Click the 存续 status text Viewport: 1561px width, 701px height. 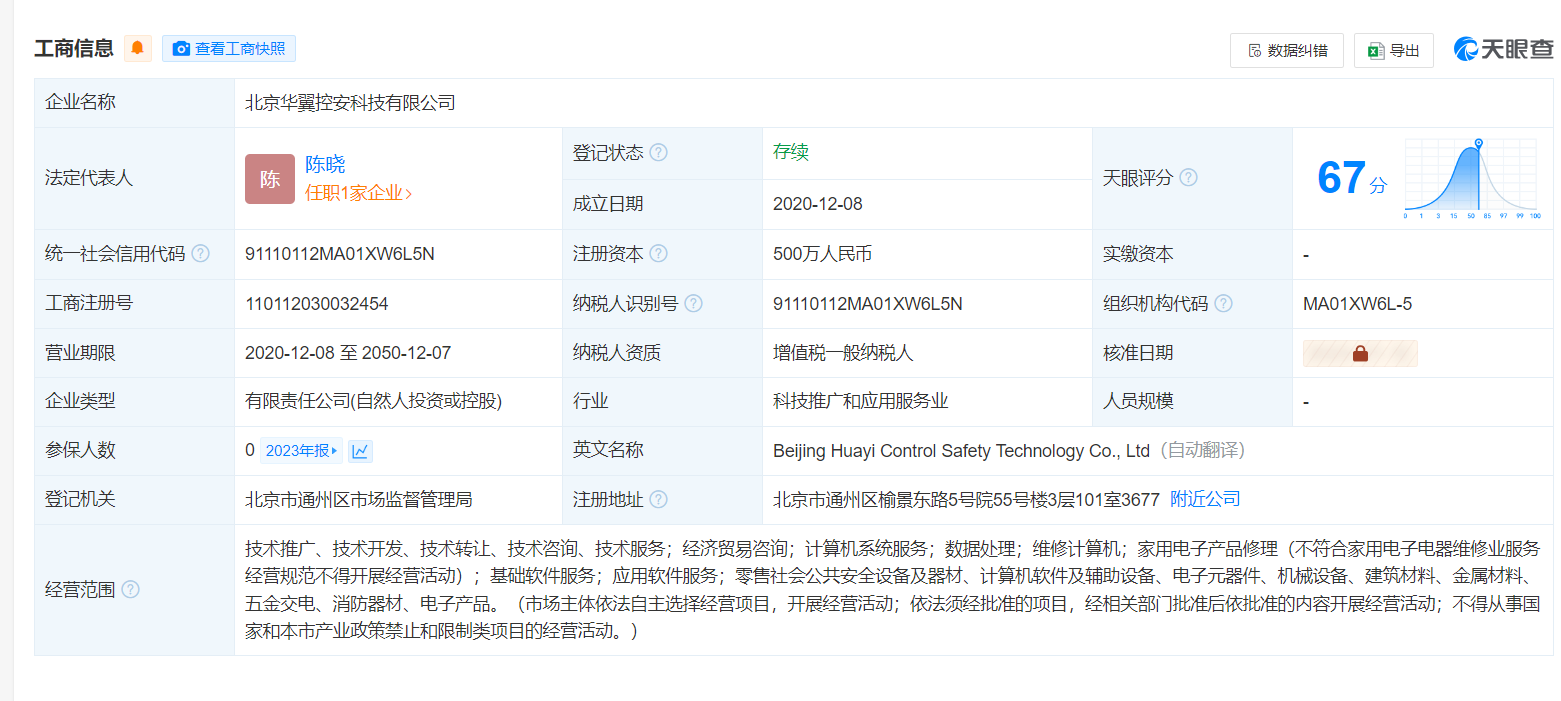[x=790, y=152]
